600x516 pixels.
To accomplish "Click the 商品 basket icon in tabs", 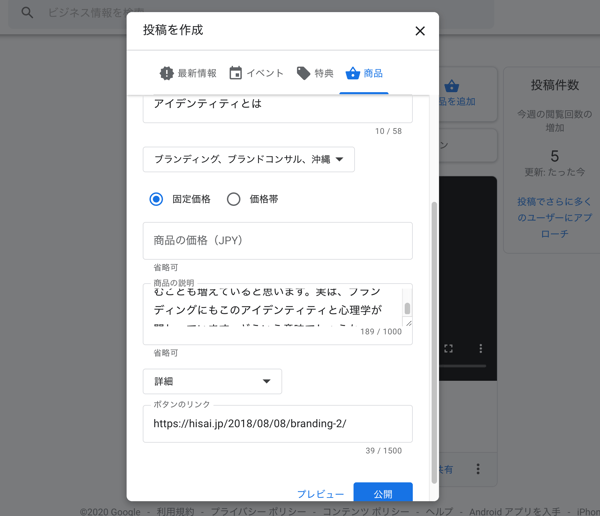I will (x=352, y=73).
